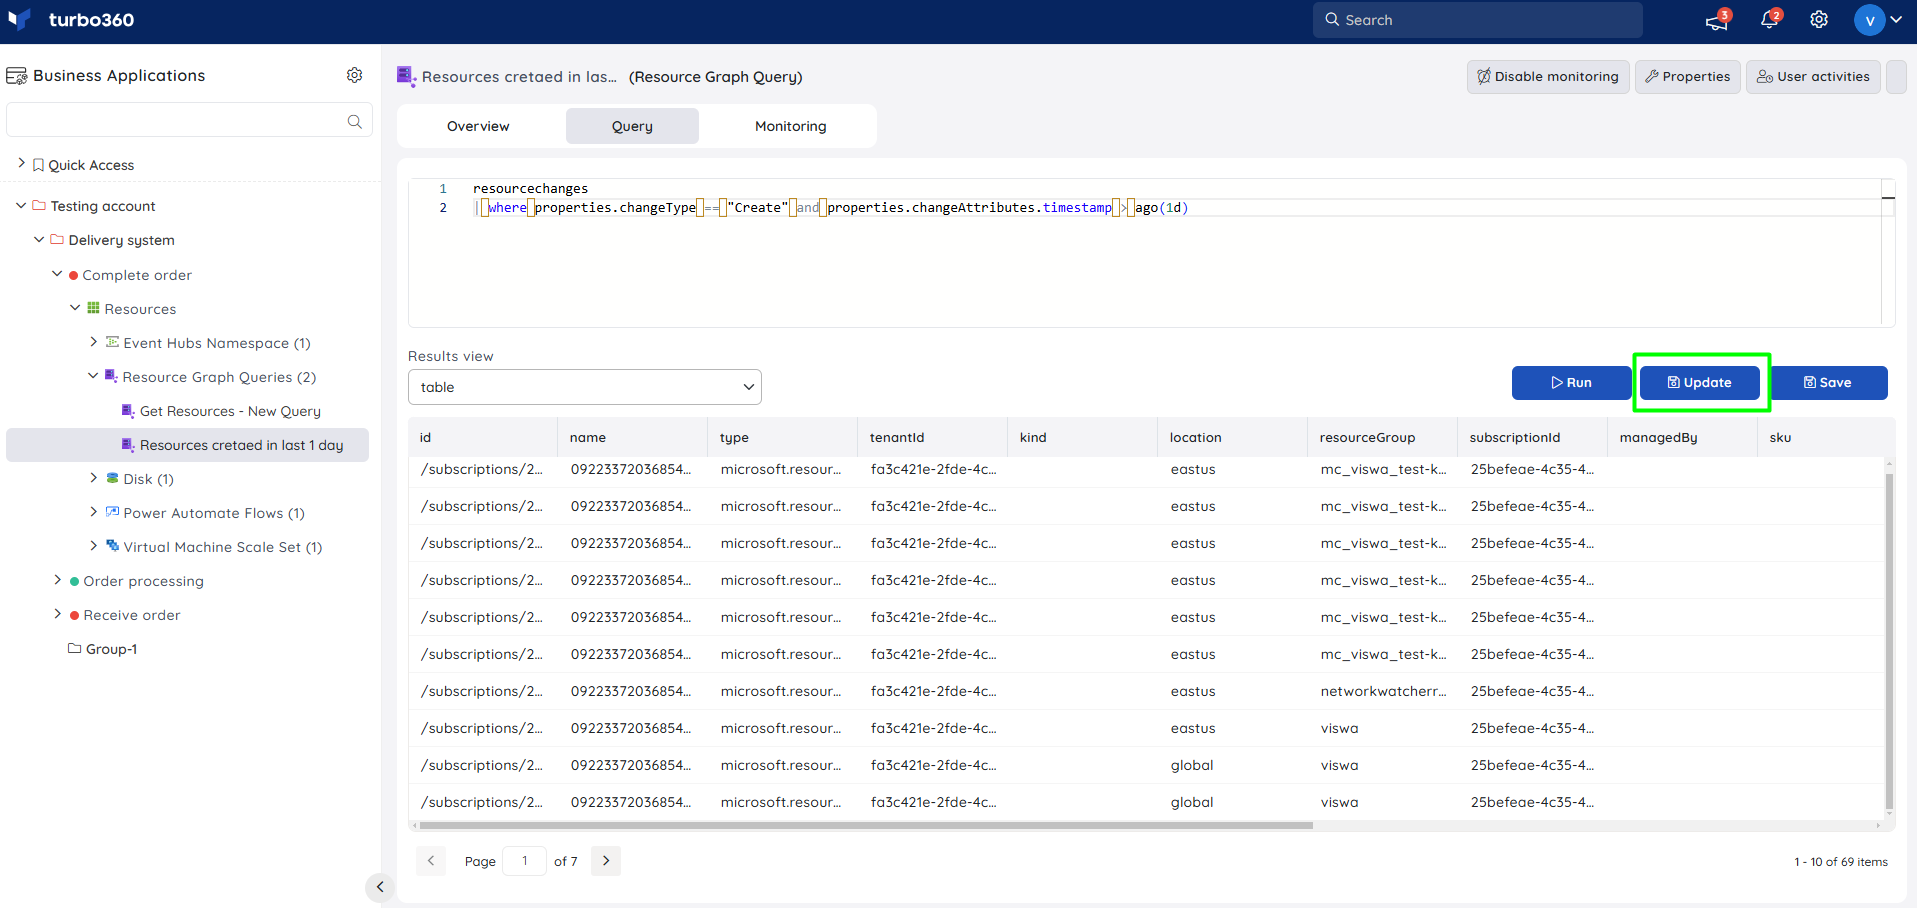
Task: Click the resourceGroup column header
Action: click(x=1382, y=438)
